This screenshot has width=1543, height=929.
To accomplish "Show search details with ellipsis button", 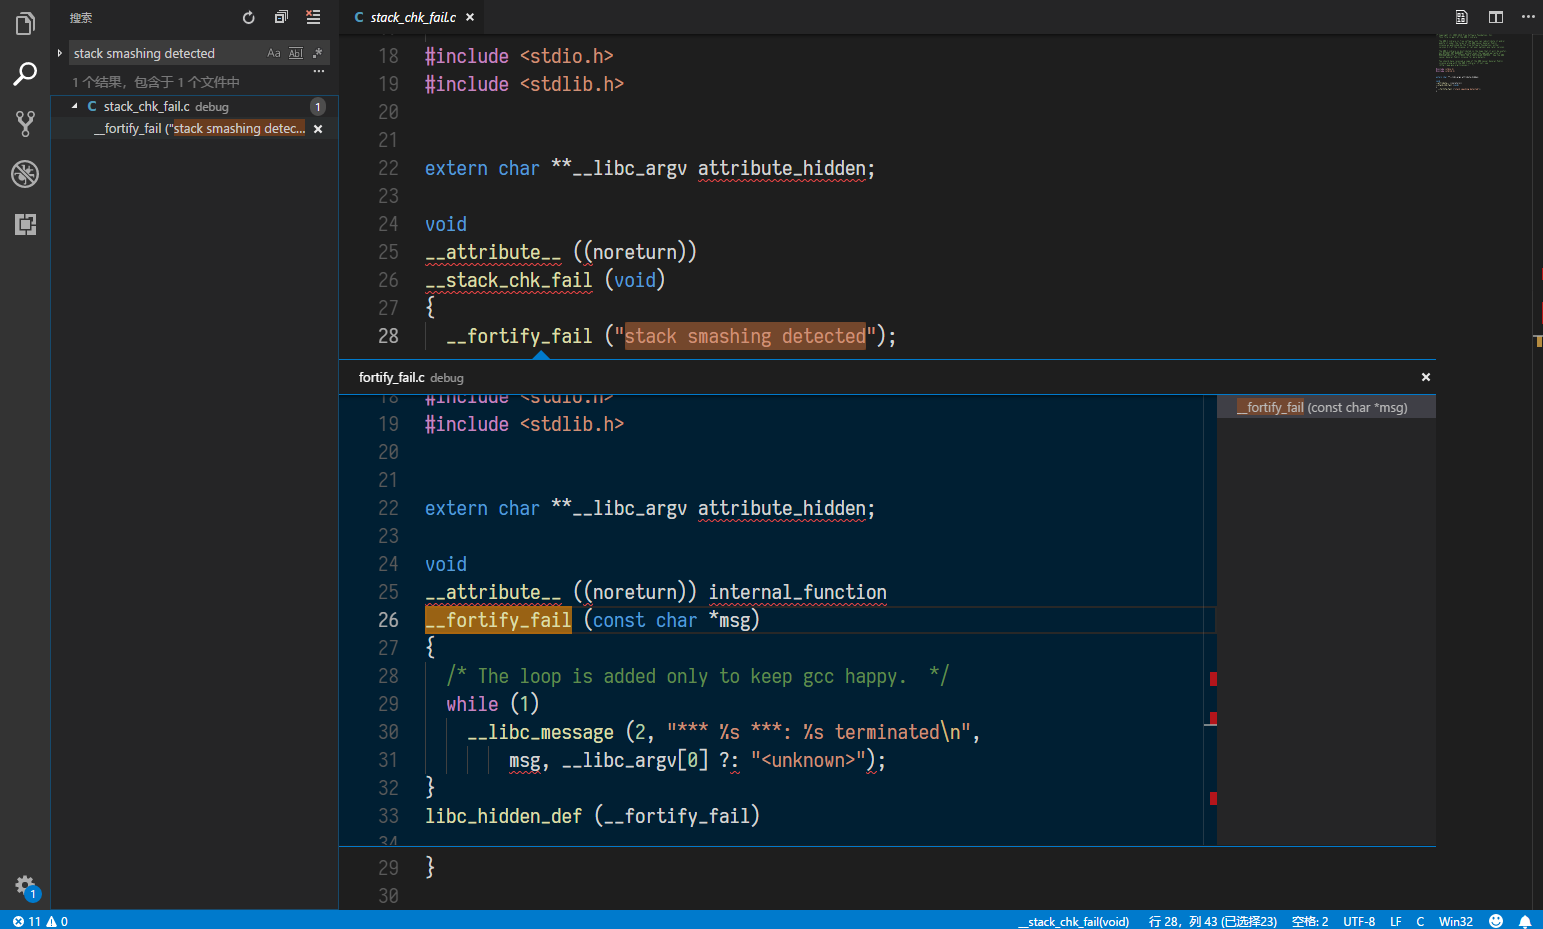I will (x=318, y=72).
